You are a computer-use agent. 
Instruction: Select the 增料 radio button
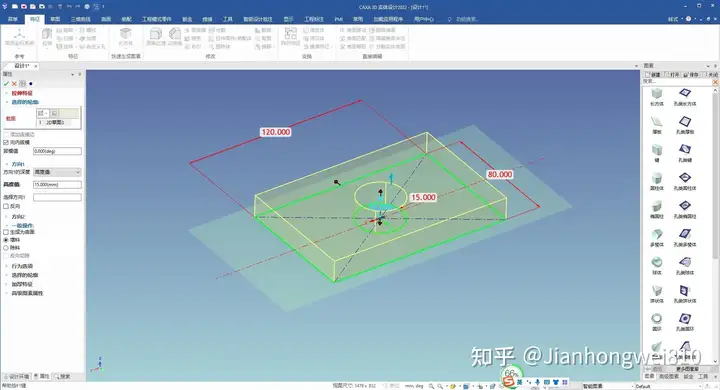(x=6, y=240)
